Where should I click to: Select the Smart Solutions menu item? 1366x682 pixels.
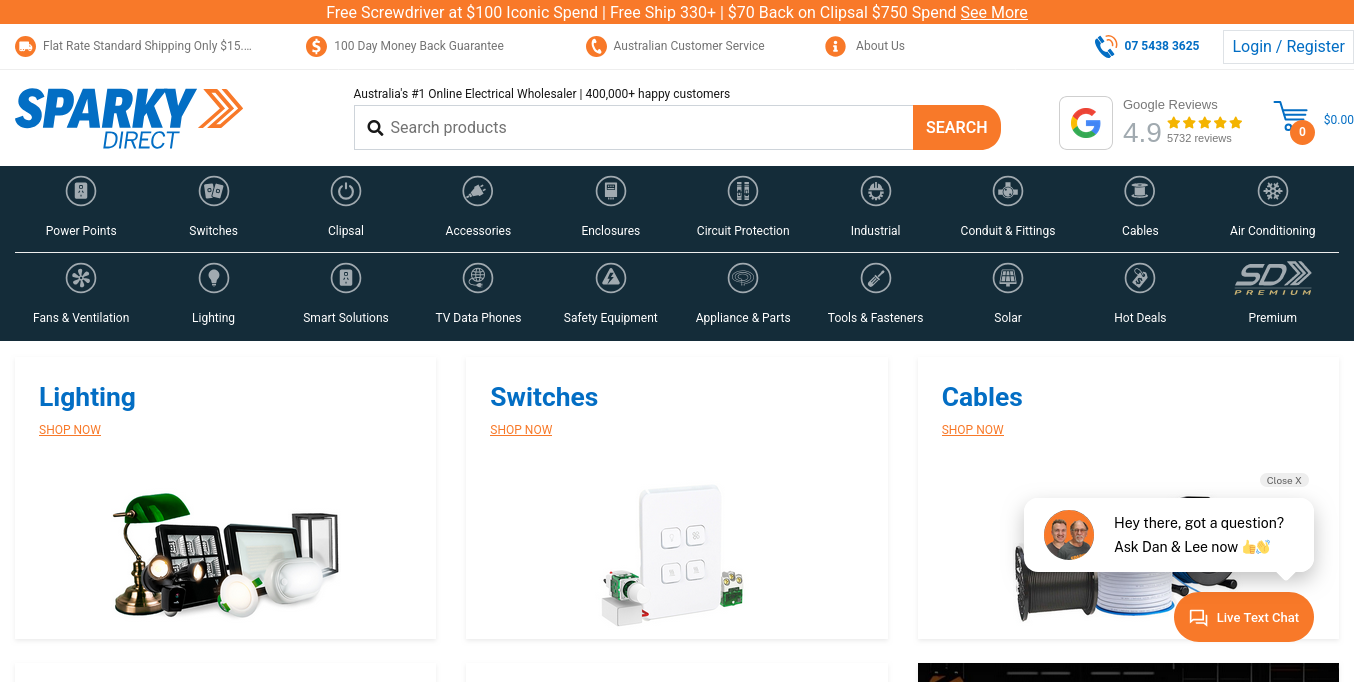[346, 317]
